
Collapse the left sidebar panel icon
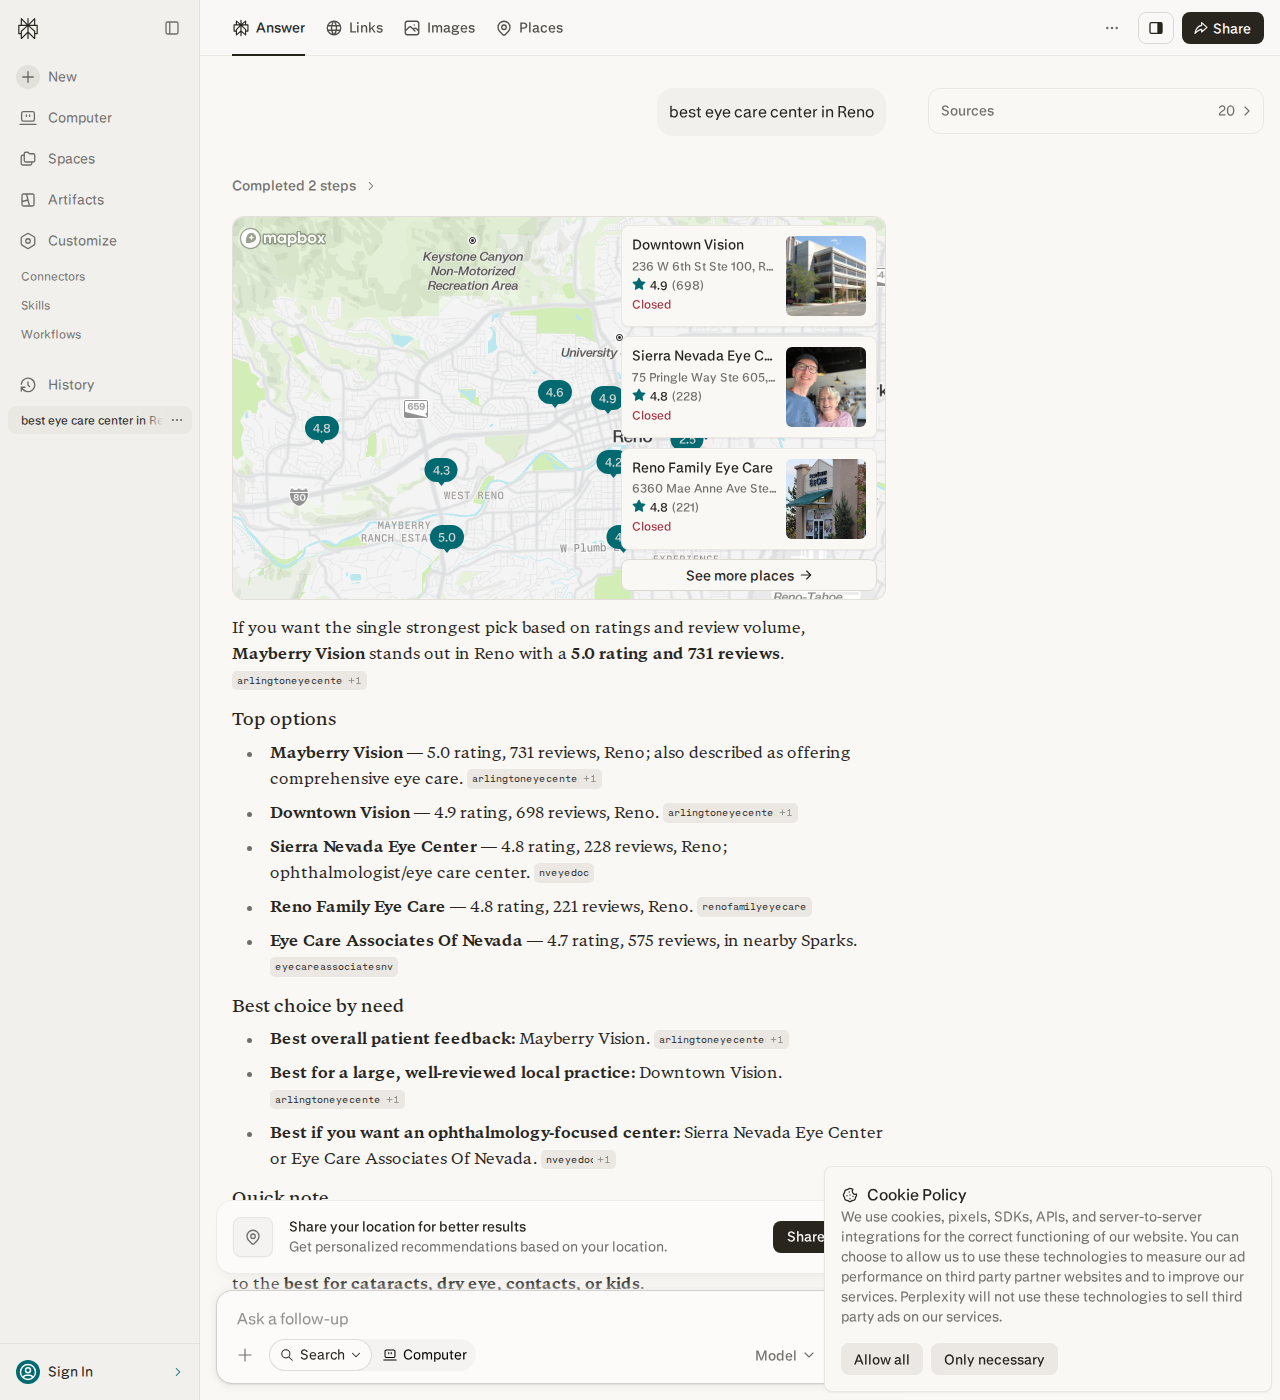(x=172, y=28)
